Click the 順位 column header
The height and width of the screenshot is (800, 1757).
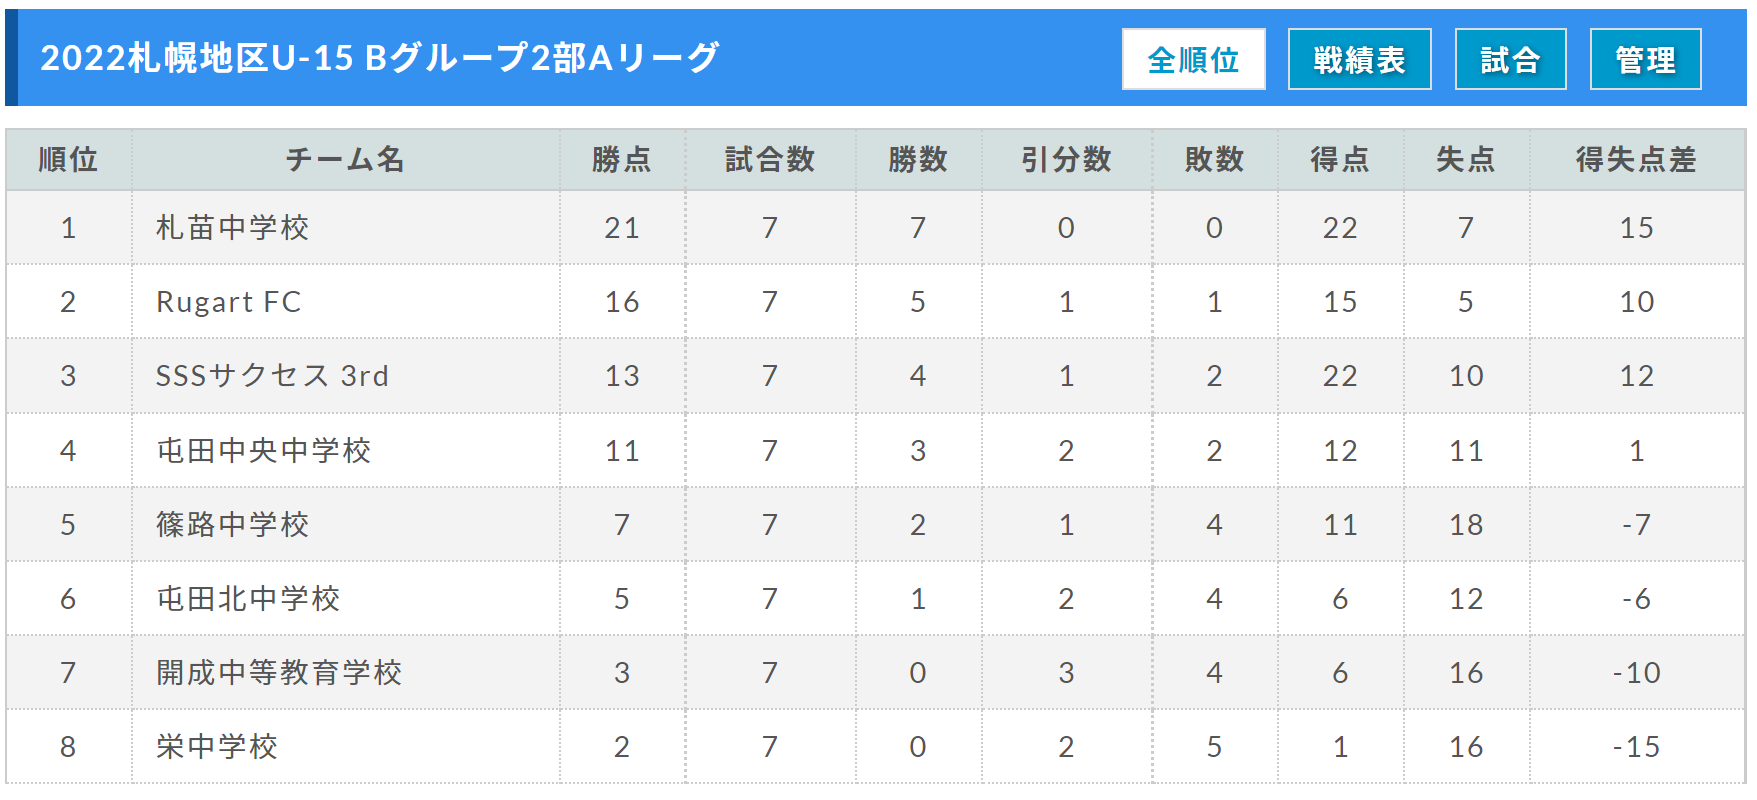click(x=68, y=160)
